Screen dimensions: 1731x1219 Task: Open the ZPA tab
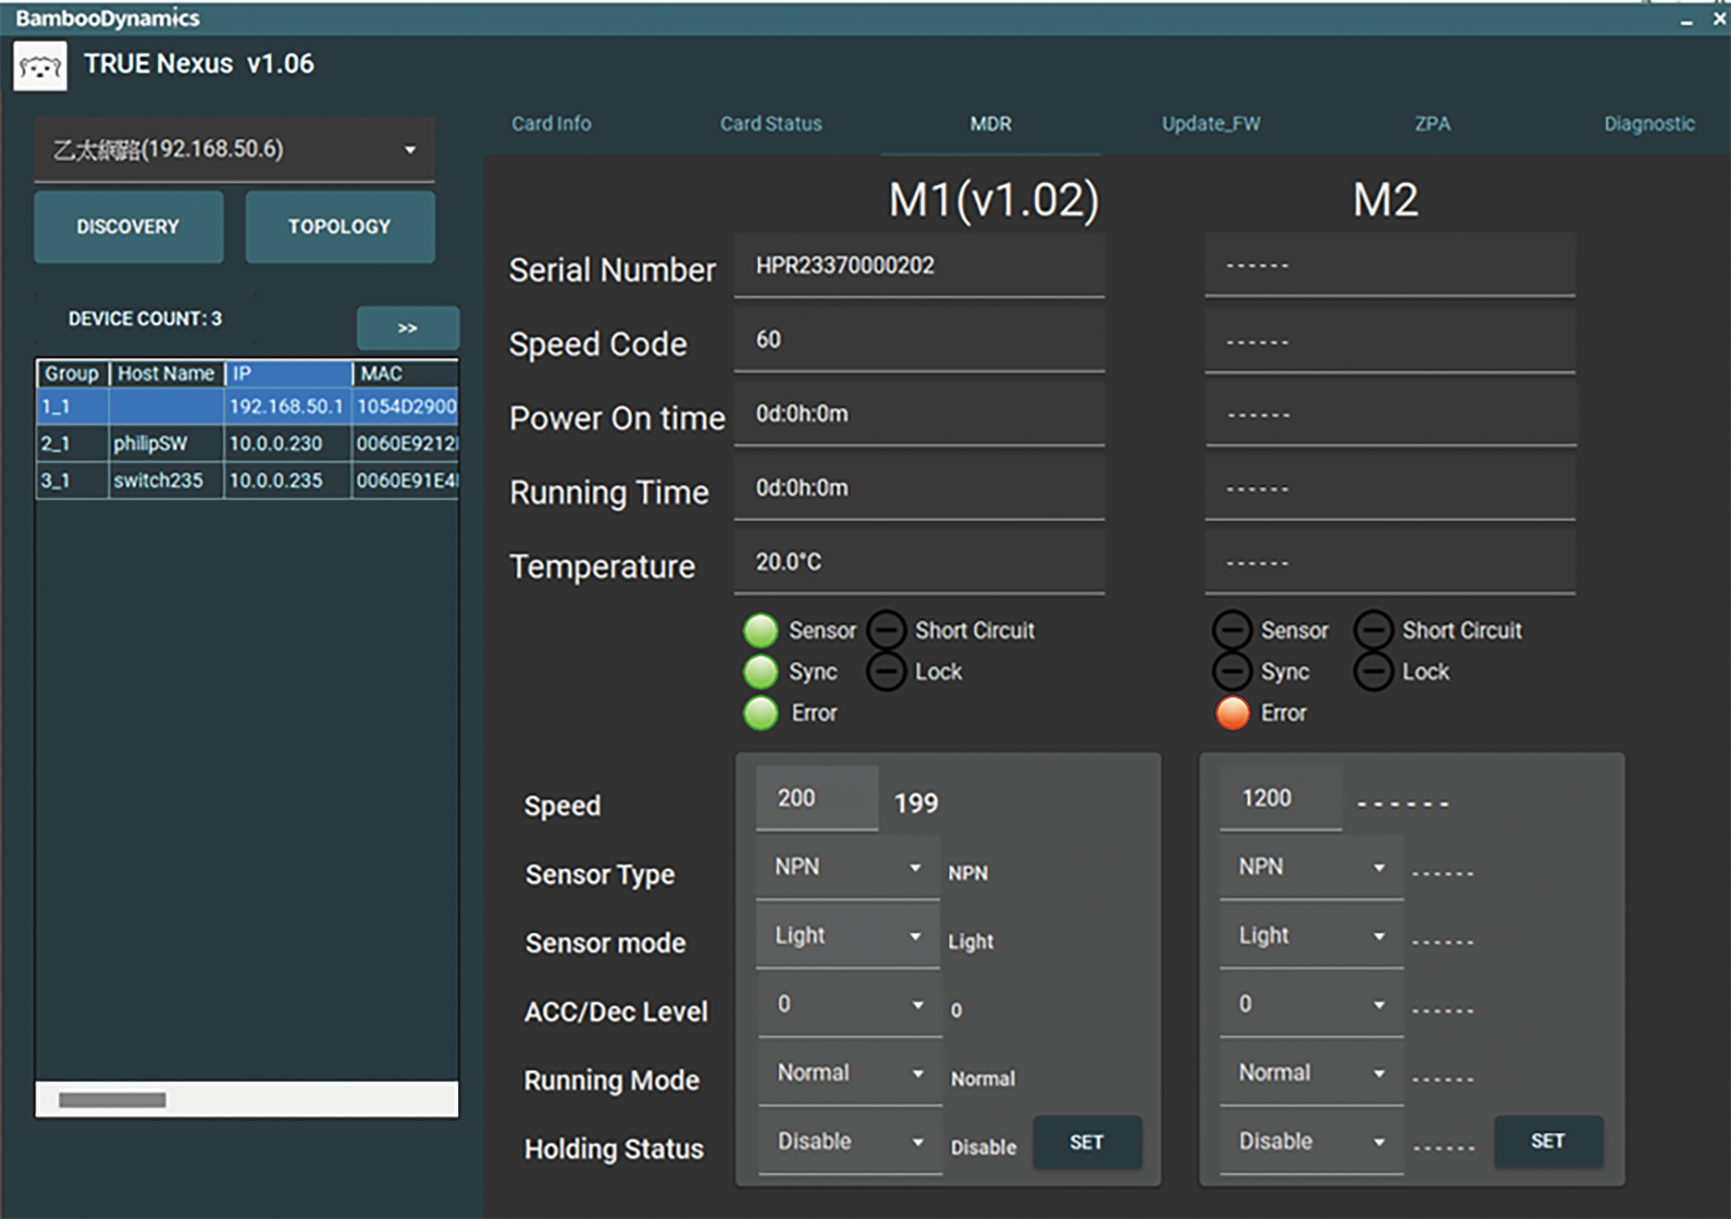click(1432, 124)
